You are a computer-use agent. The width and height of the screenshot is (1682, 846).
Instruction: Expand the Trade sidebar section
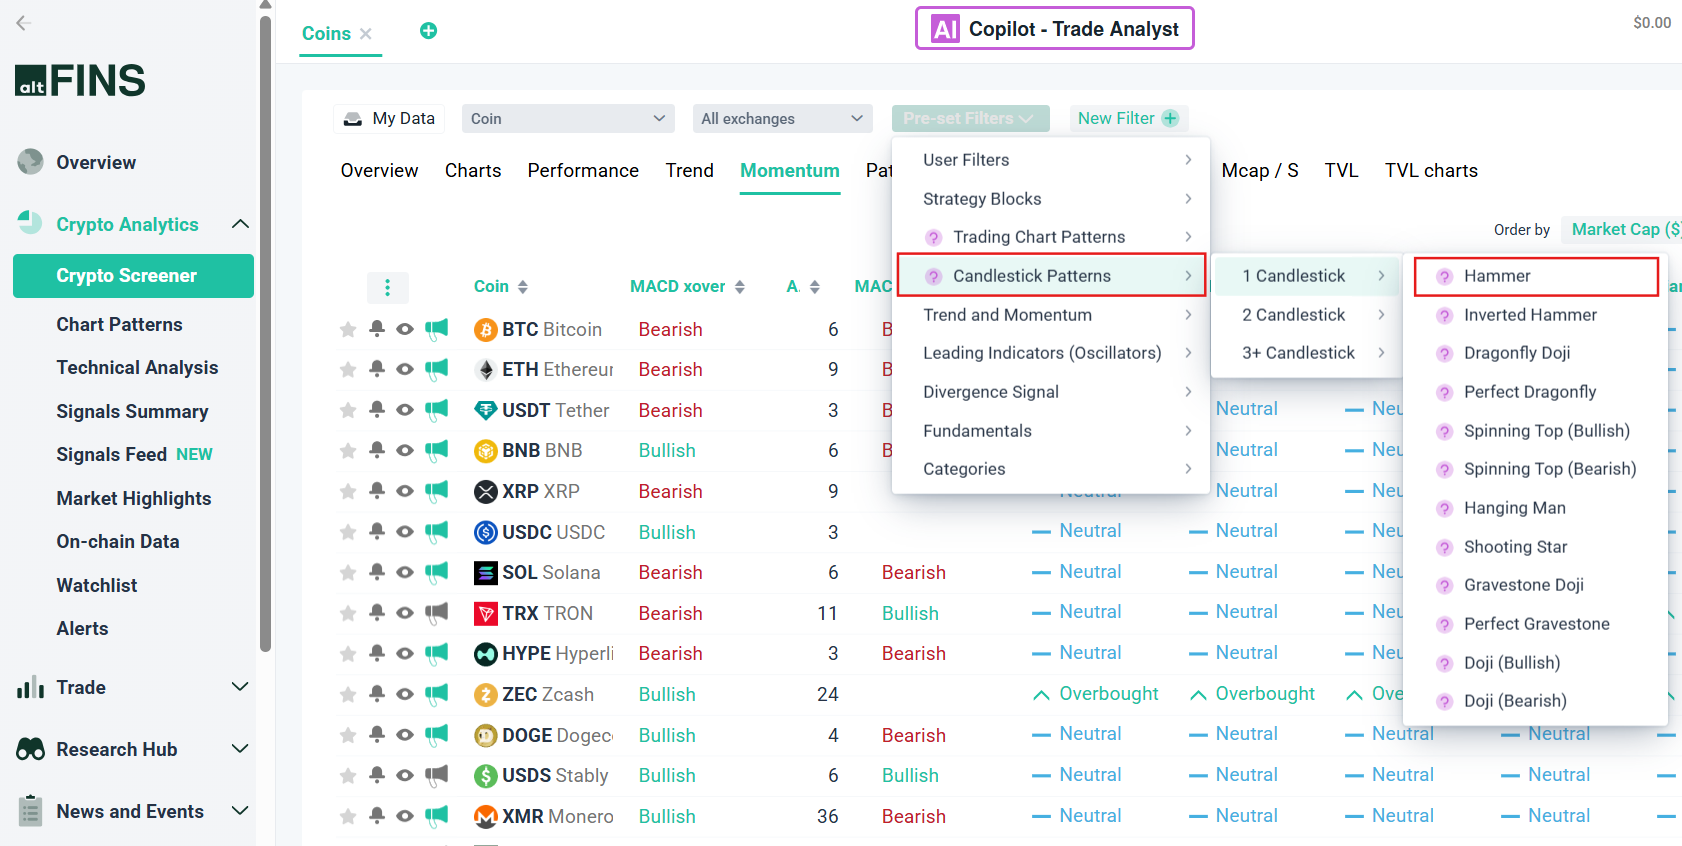pos(240,687)
